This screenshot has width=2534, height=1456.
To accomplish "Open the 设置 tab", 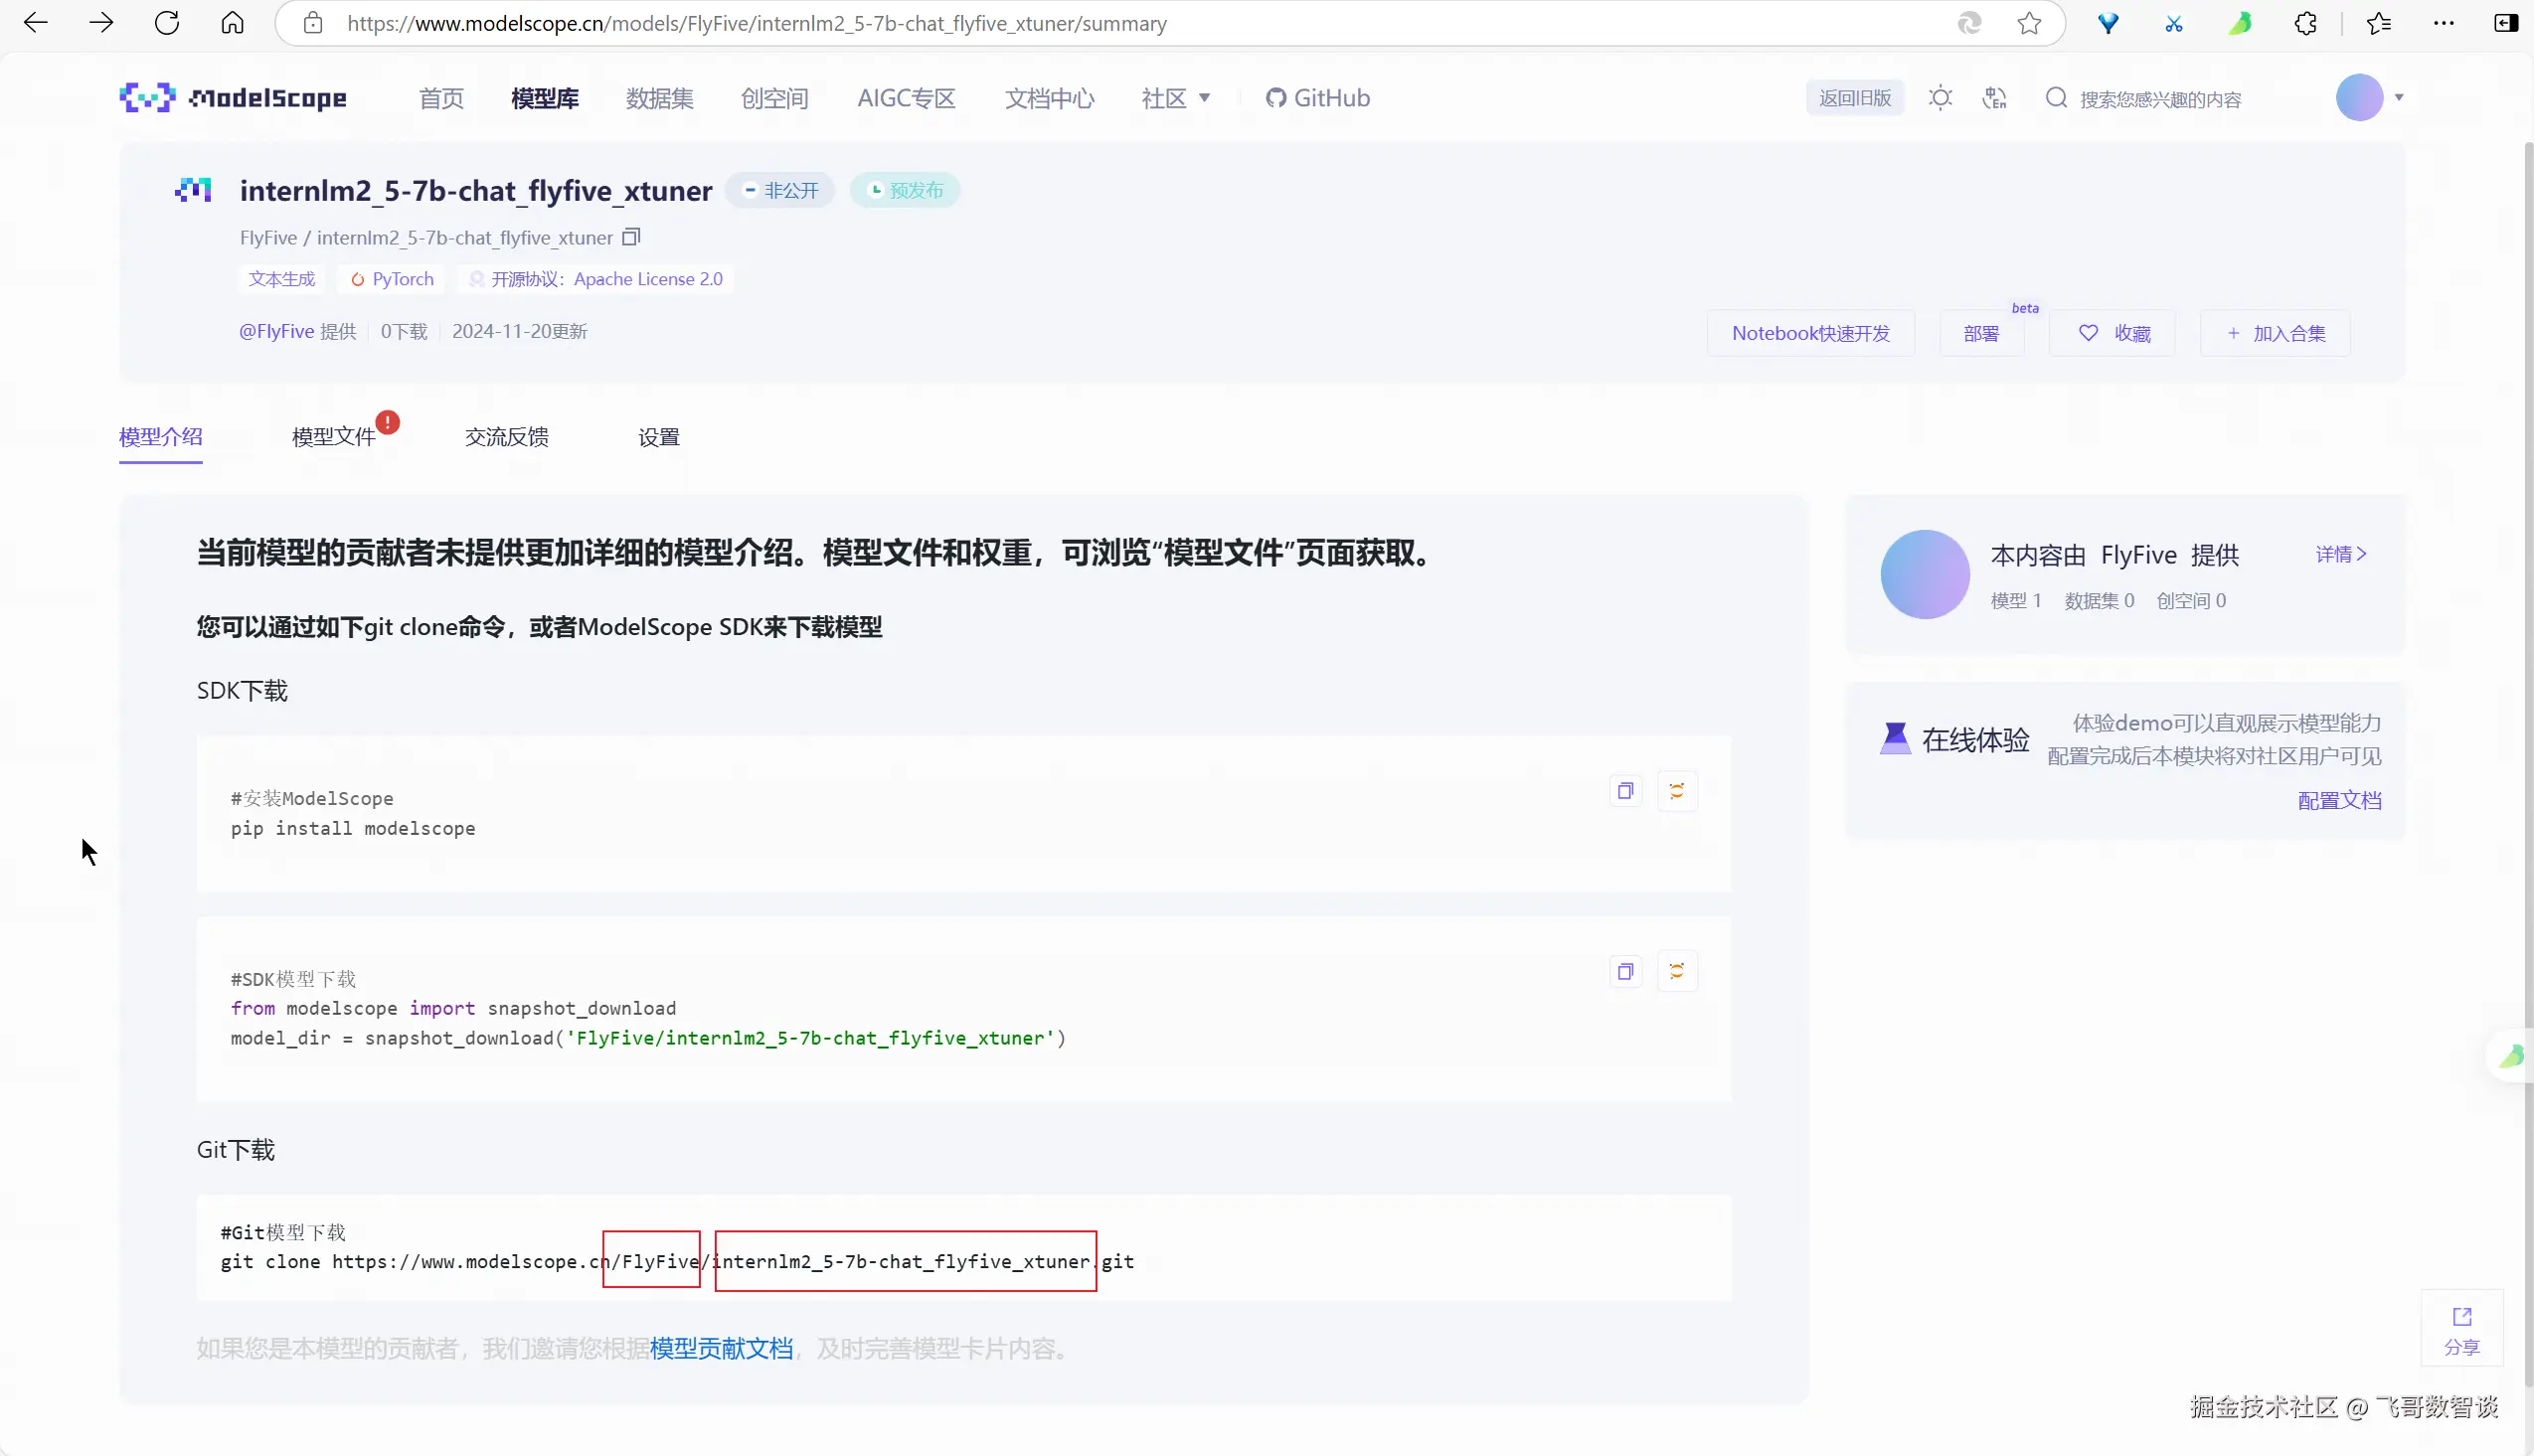I will [658, 437].
